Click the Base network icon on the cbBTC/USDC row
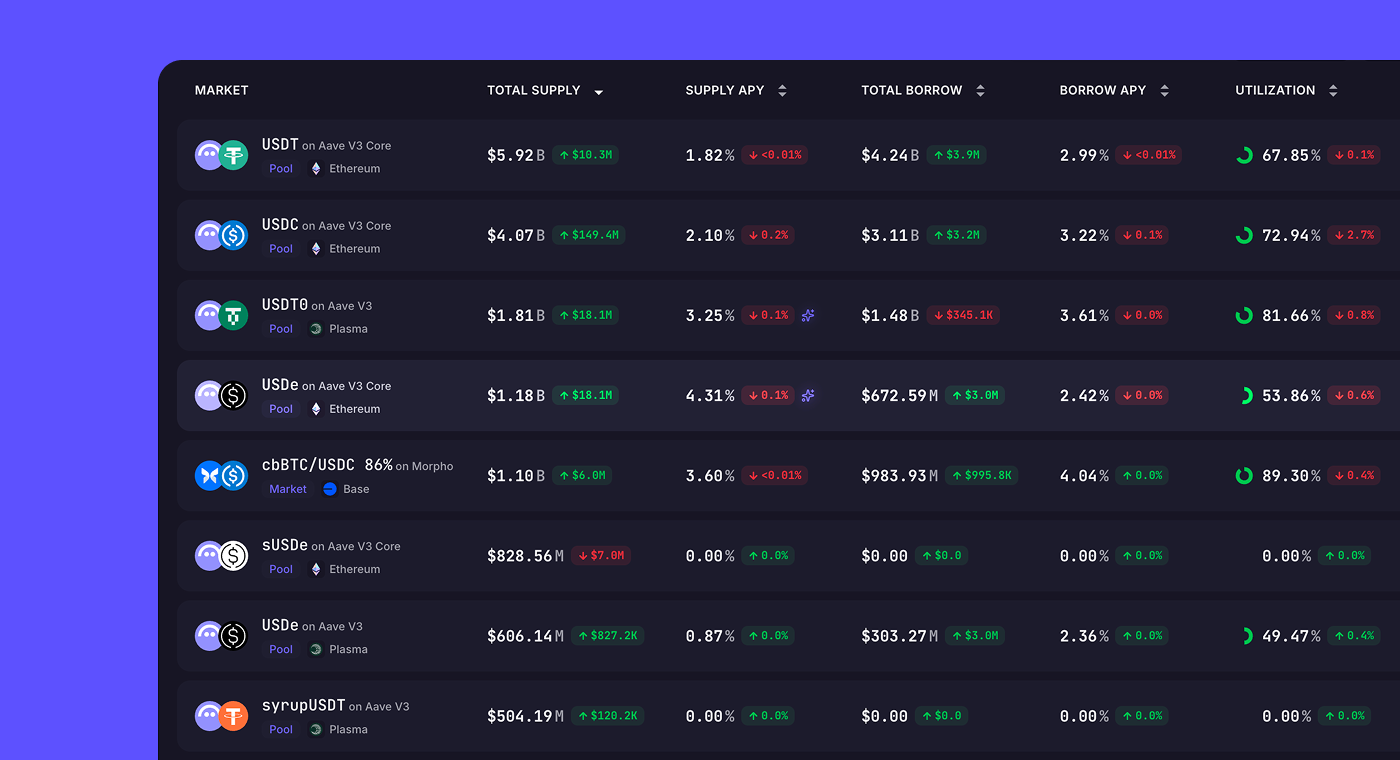1400x760 pixels. click(x=329, y=489)
